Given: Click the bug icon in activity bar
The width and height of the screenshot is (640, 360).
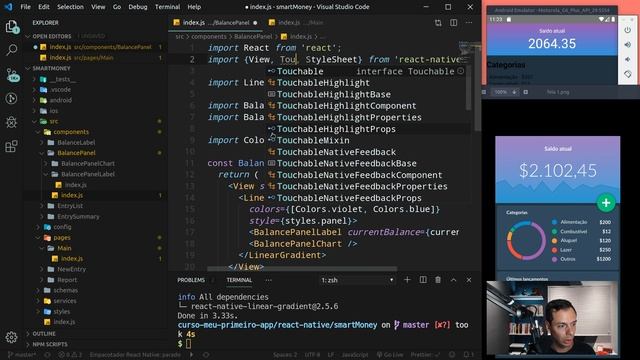Looking at the screenshot, I should point(11,122).
